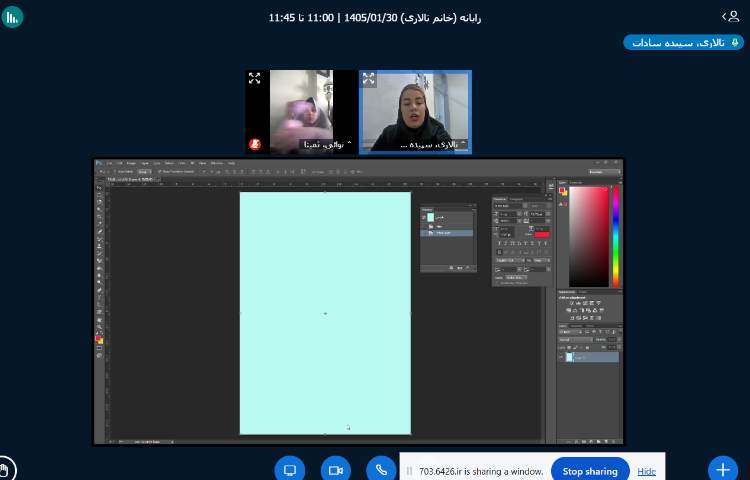The height and width of the screenshot is (480, 750).
Task: Open the Essentials workspace dropdown
Action: pyautogui.click(x=604, y=172)
